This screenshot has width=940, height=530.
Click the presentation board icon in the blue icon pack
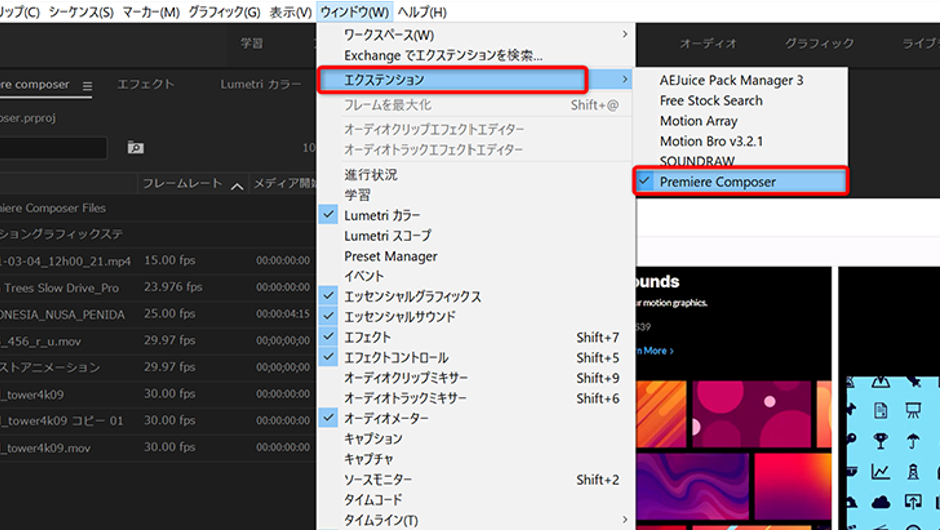tap(913, 411)
